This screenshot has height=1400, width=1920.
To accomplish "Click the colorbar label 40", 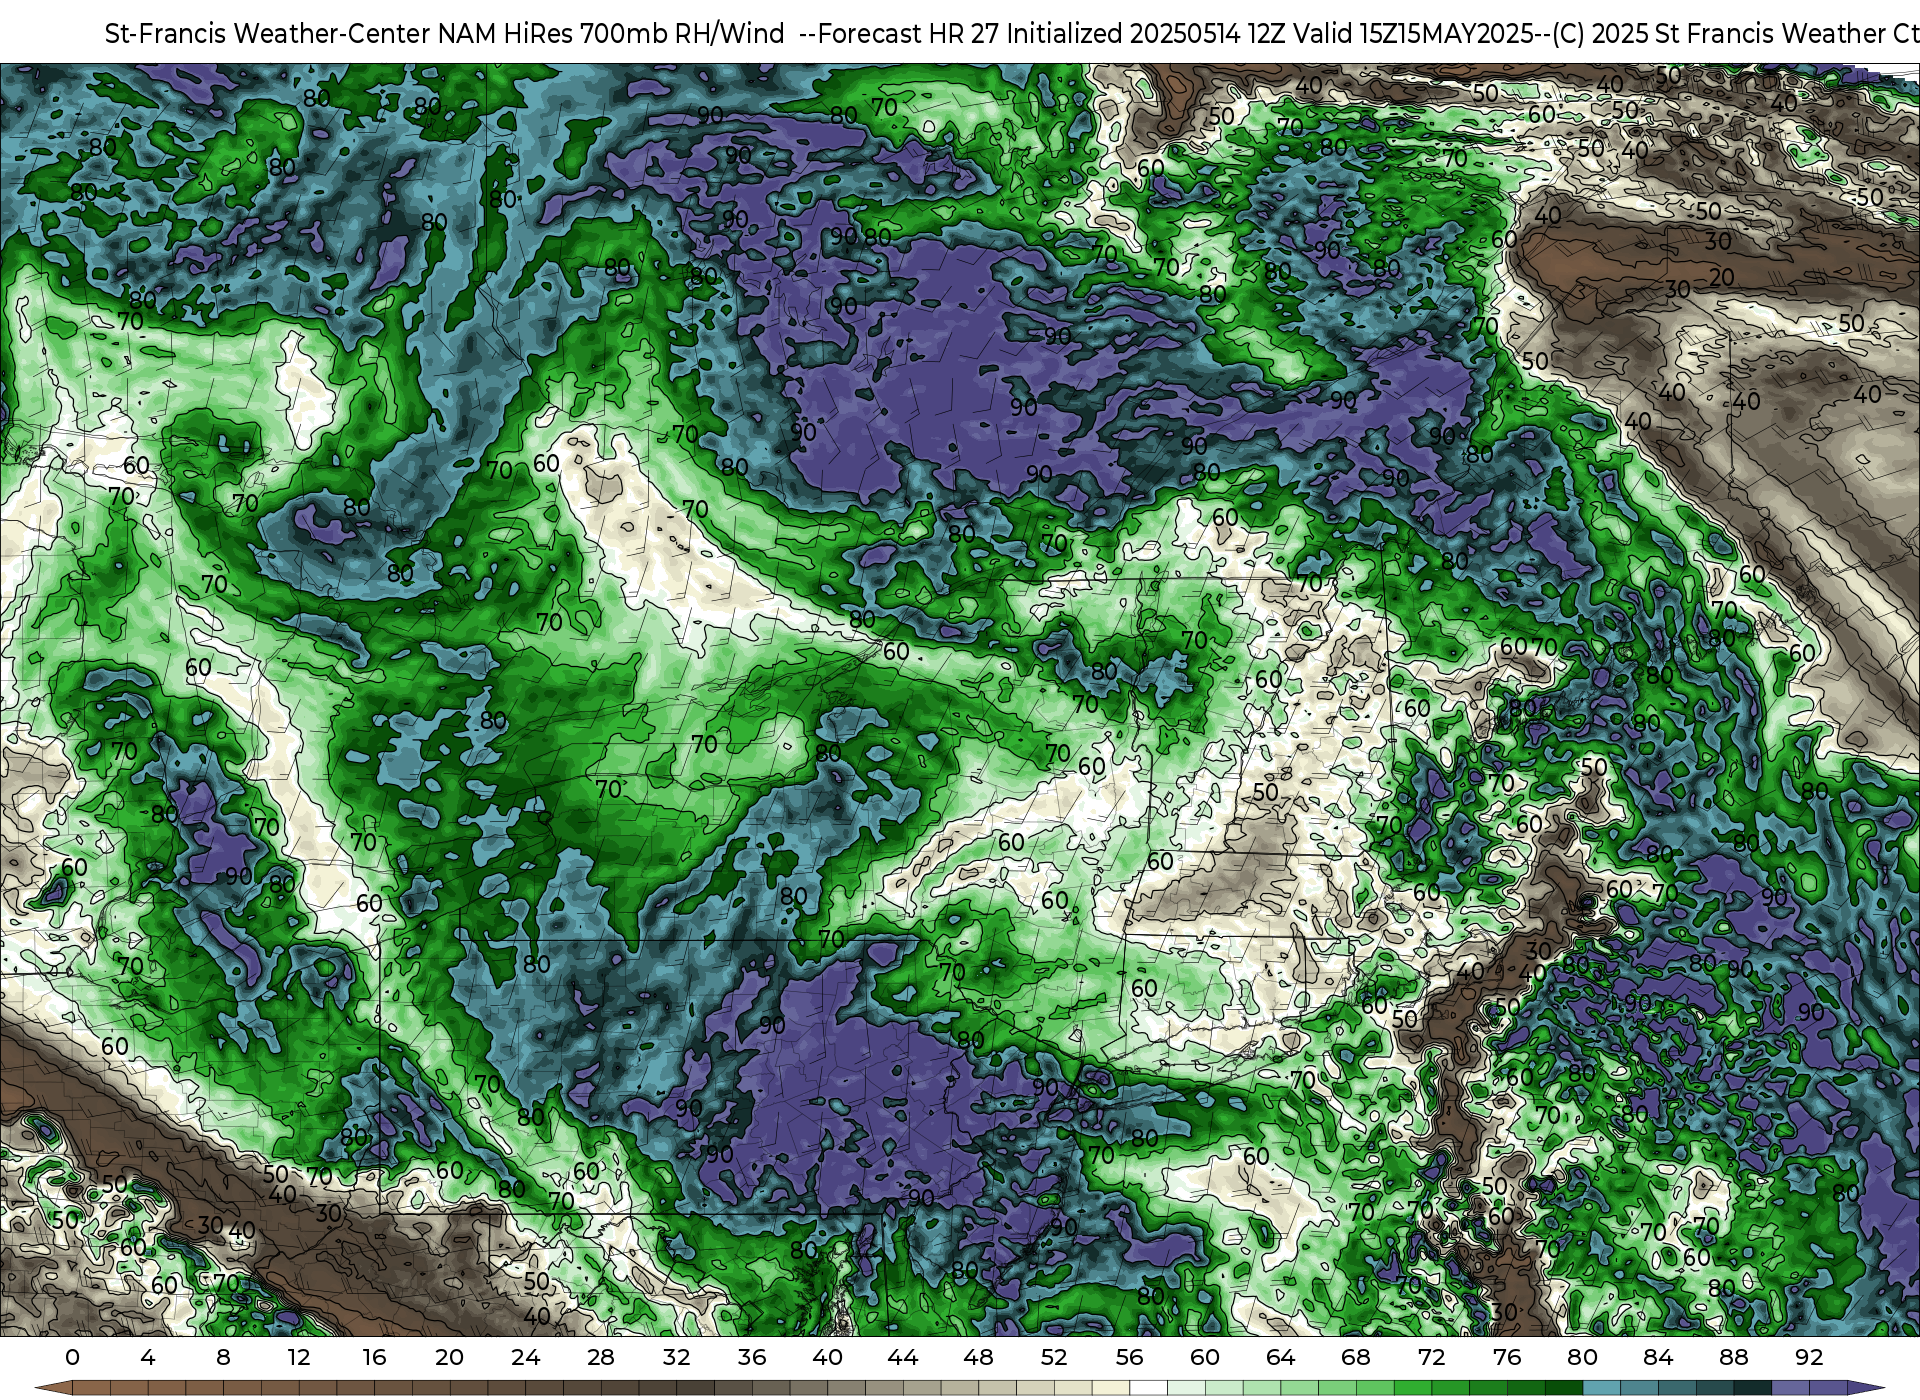I will pos(827,1357).
